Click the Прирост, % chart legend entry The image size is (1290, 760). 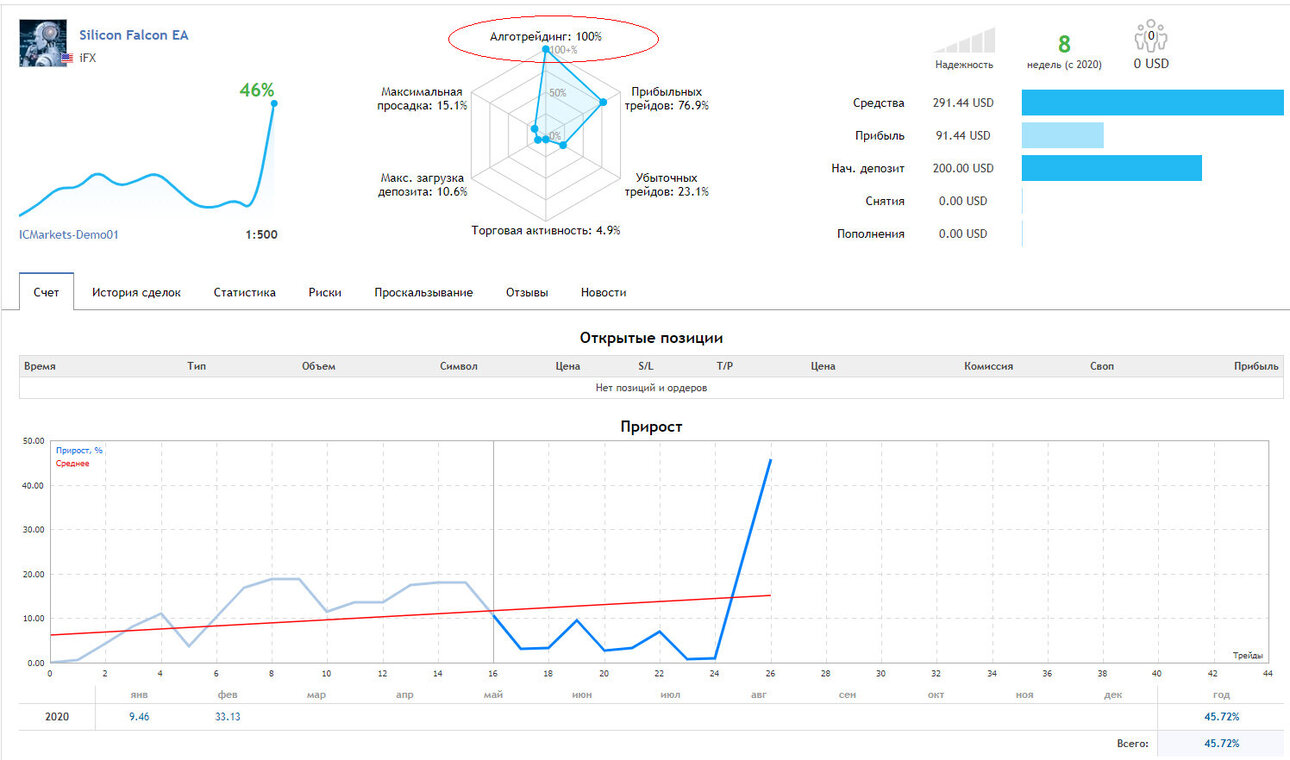79,450
